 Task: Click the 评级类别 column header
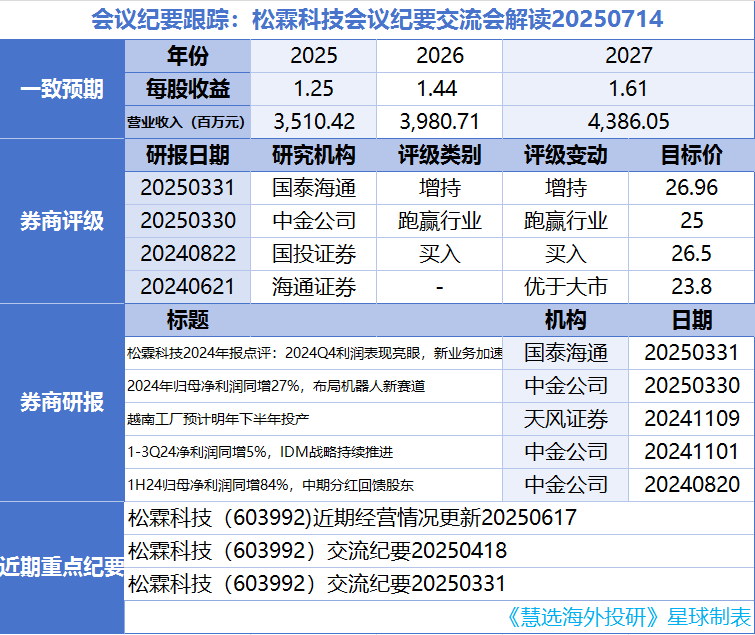(440, 155)
